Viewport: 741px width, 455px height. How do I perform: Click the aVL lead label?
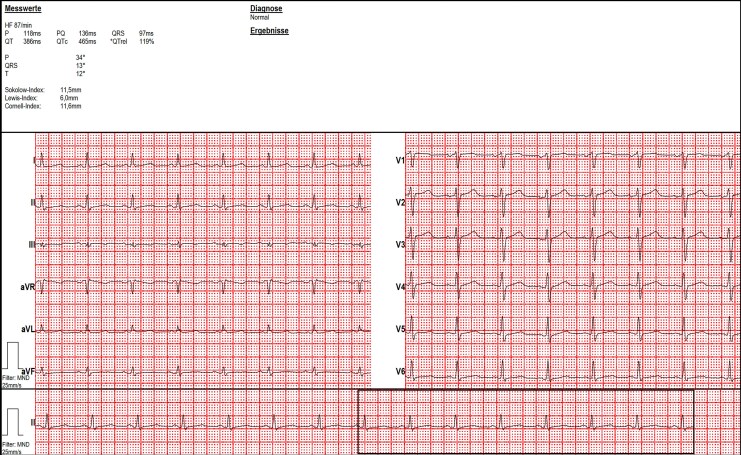point(28,329)
